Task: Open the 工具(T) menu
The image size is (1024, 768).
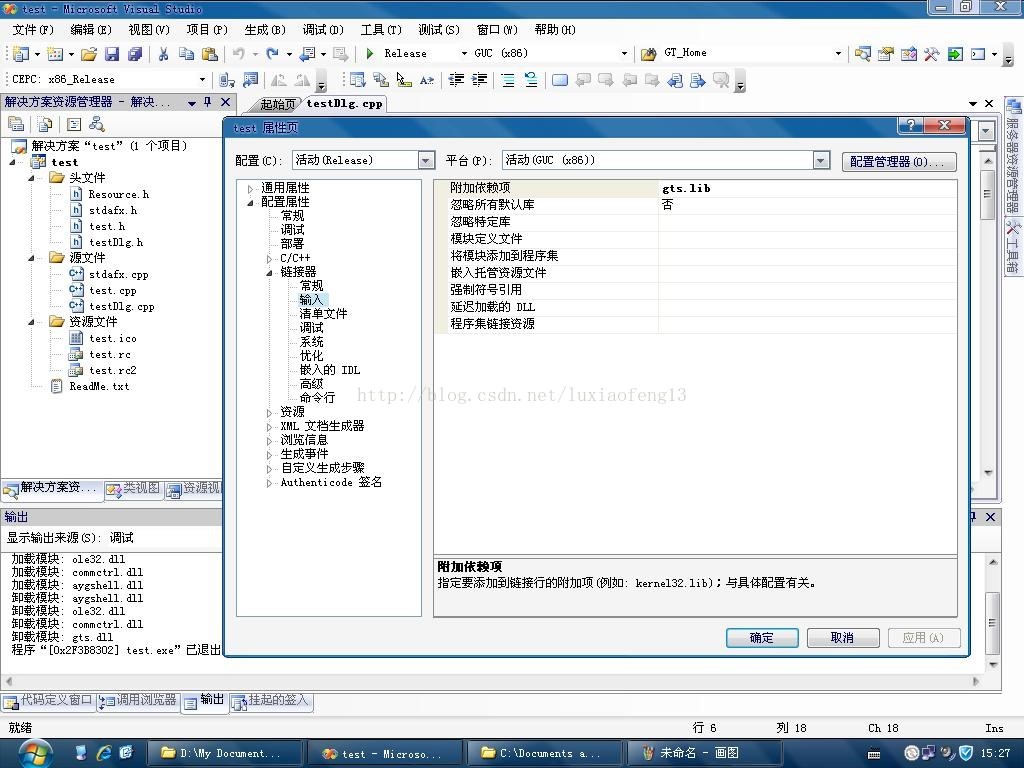Action: (x=381, y=30)
